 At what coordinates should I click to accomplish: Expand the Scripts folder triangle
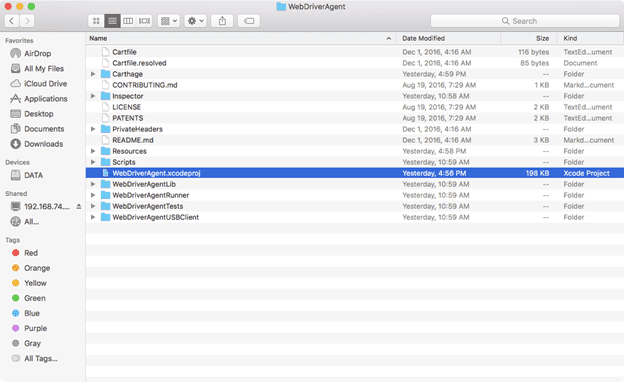pos(93,162)
